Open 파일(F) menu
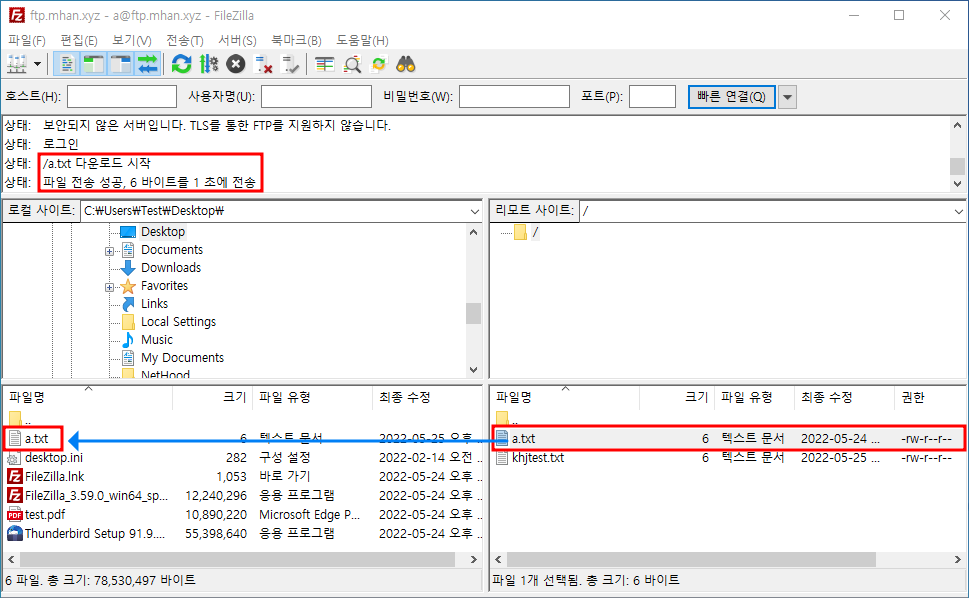 (x=27, y=40)
